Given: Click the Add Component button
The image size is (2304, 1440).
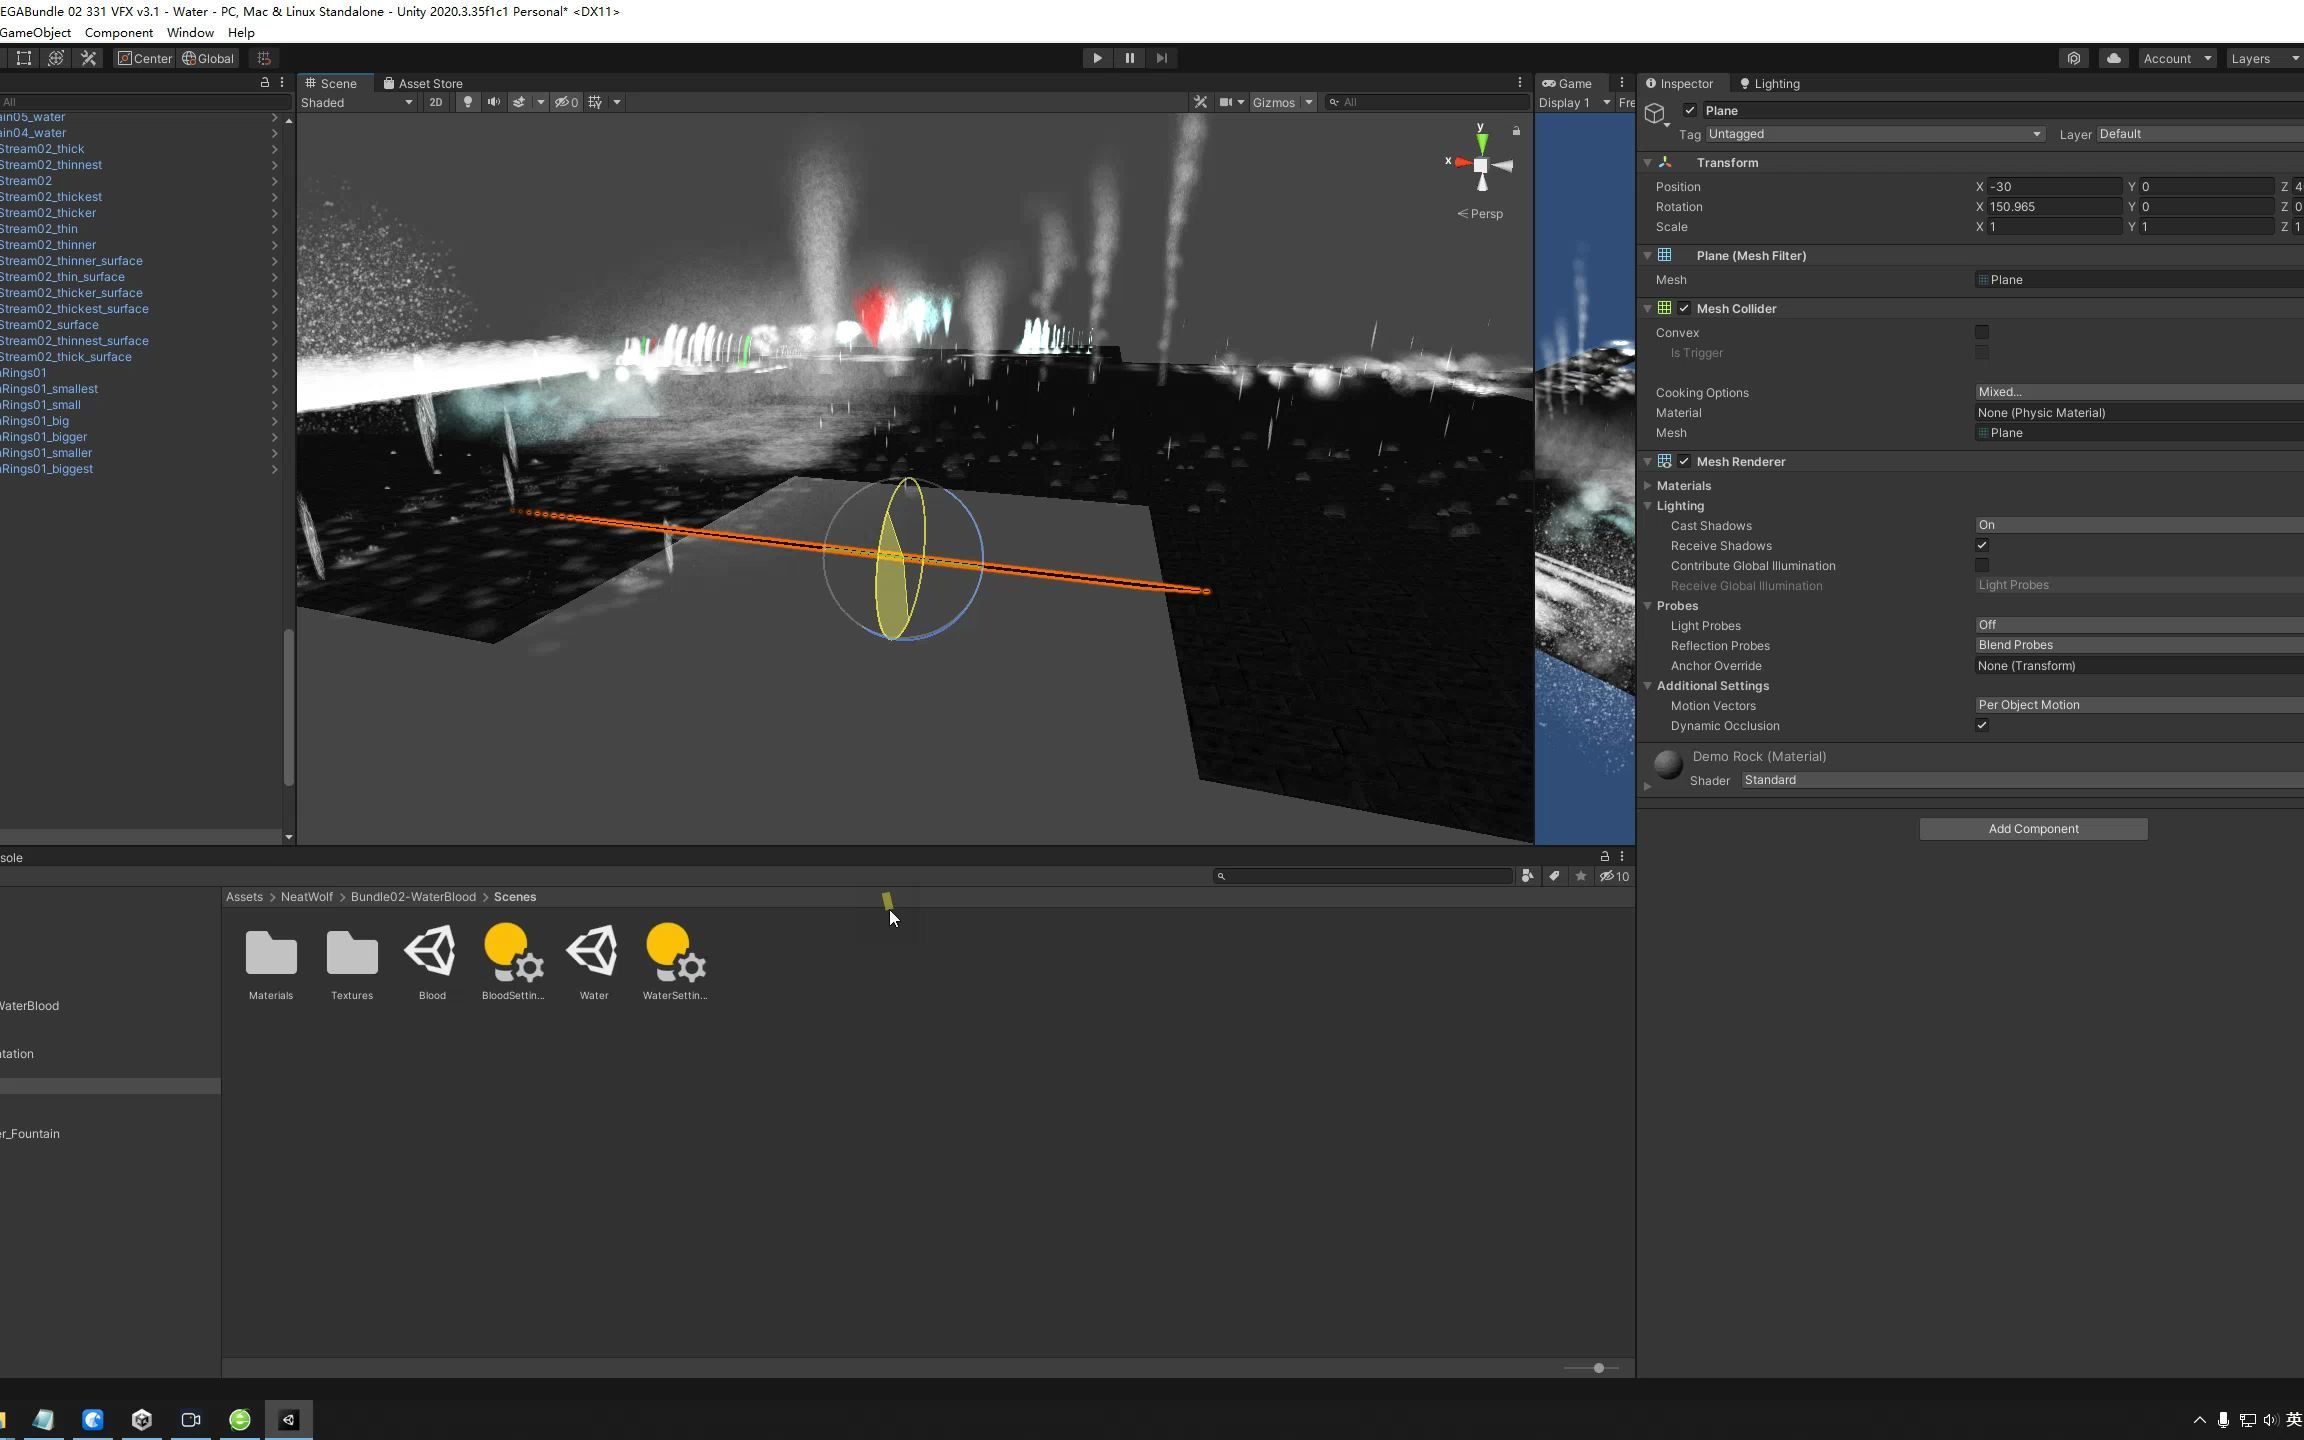Looking at the screenshot, I should click(x=2032, y=829).
